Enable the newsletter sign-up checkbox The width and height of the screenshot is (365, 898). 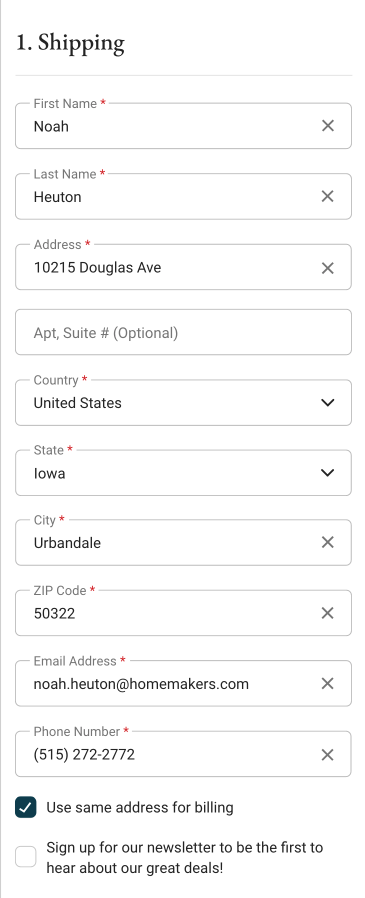[26, 857]
